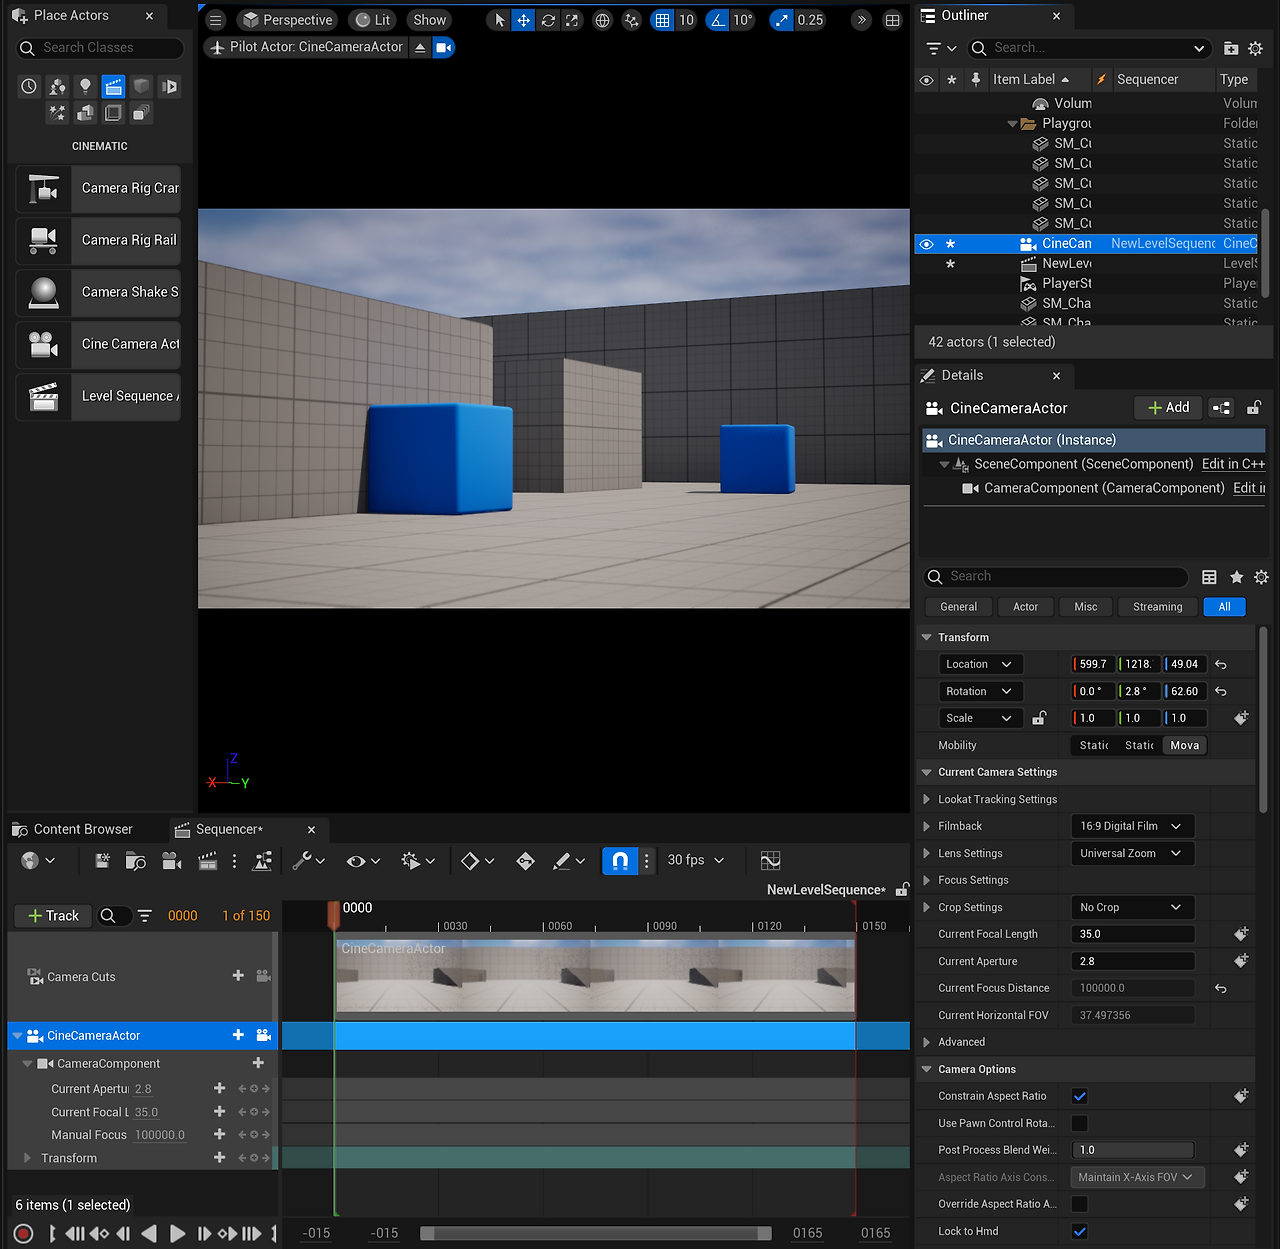Click the Camera Rig Rail icon

(x=43, y=241)
